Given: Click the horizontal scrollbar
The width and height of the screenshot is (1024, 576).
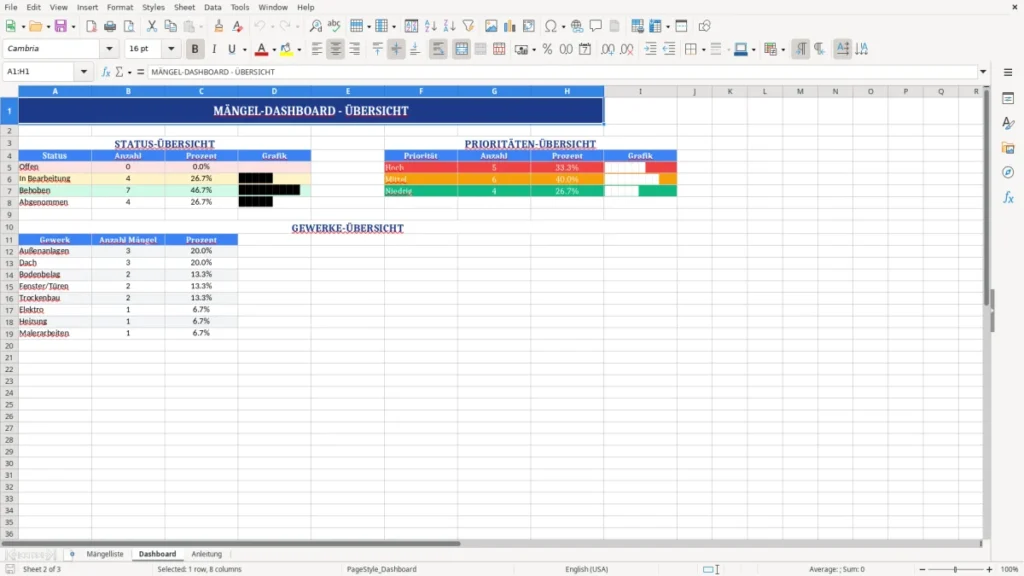Looking at the screenshot, I should click(x=231, y=543).
